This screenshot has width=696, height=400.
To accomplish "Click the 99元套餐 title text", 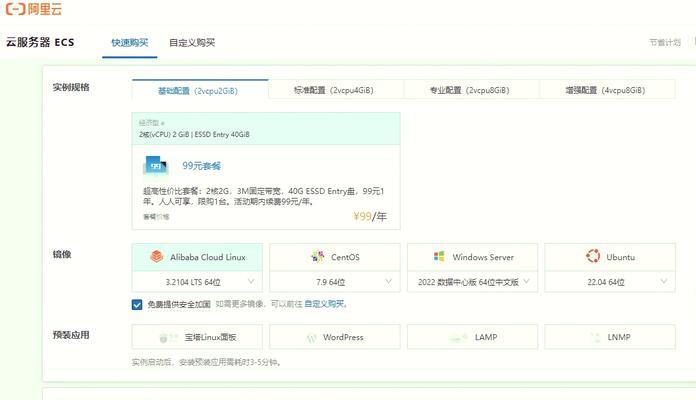I will (202, 166).
